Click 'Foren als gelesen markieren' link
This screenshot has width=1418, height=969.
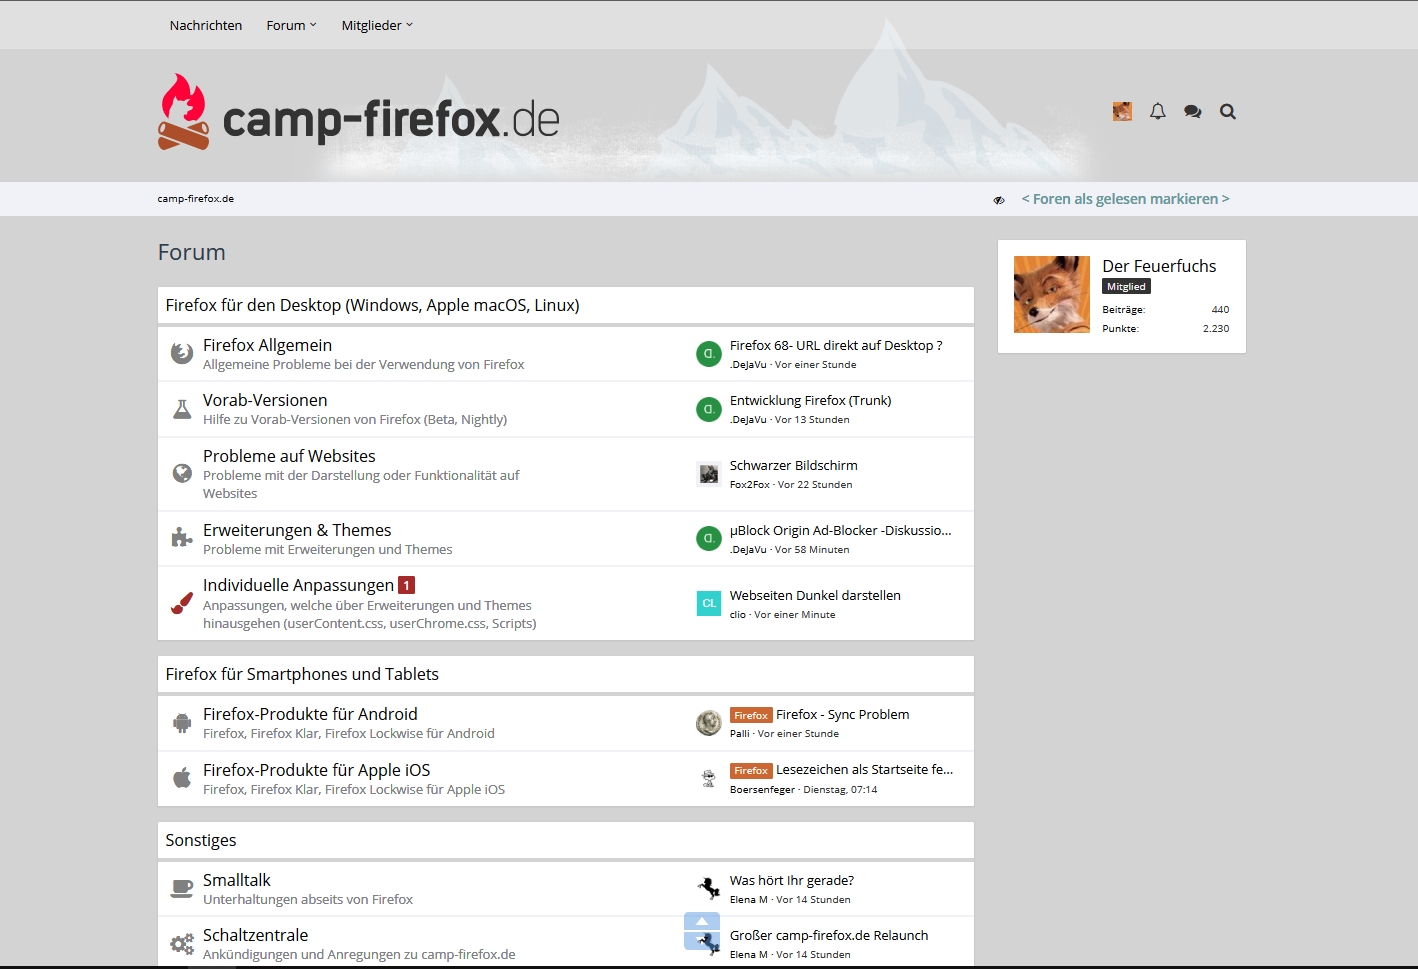[1125, 199]
